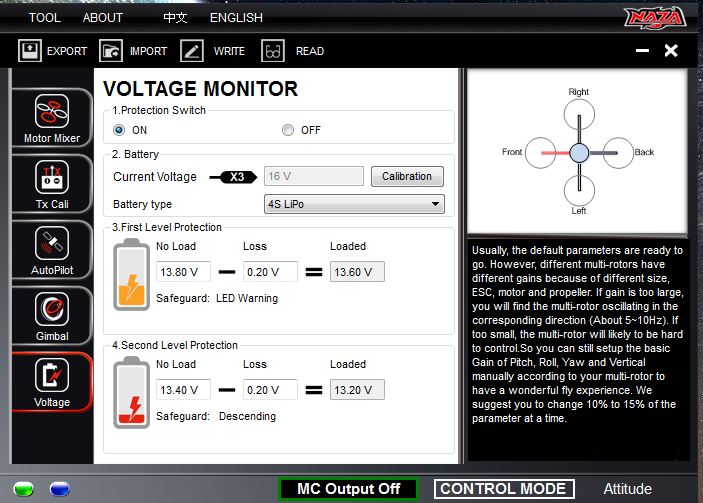This screenshot has height=503, width=703.
Task: Switch language to 中文
Action: [176, 17]
